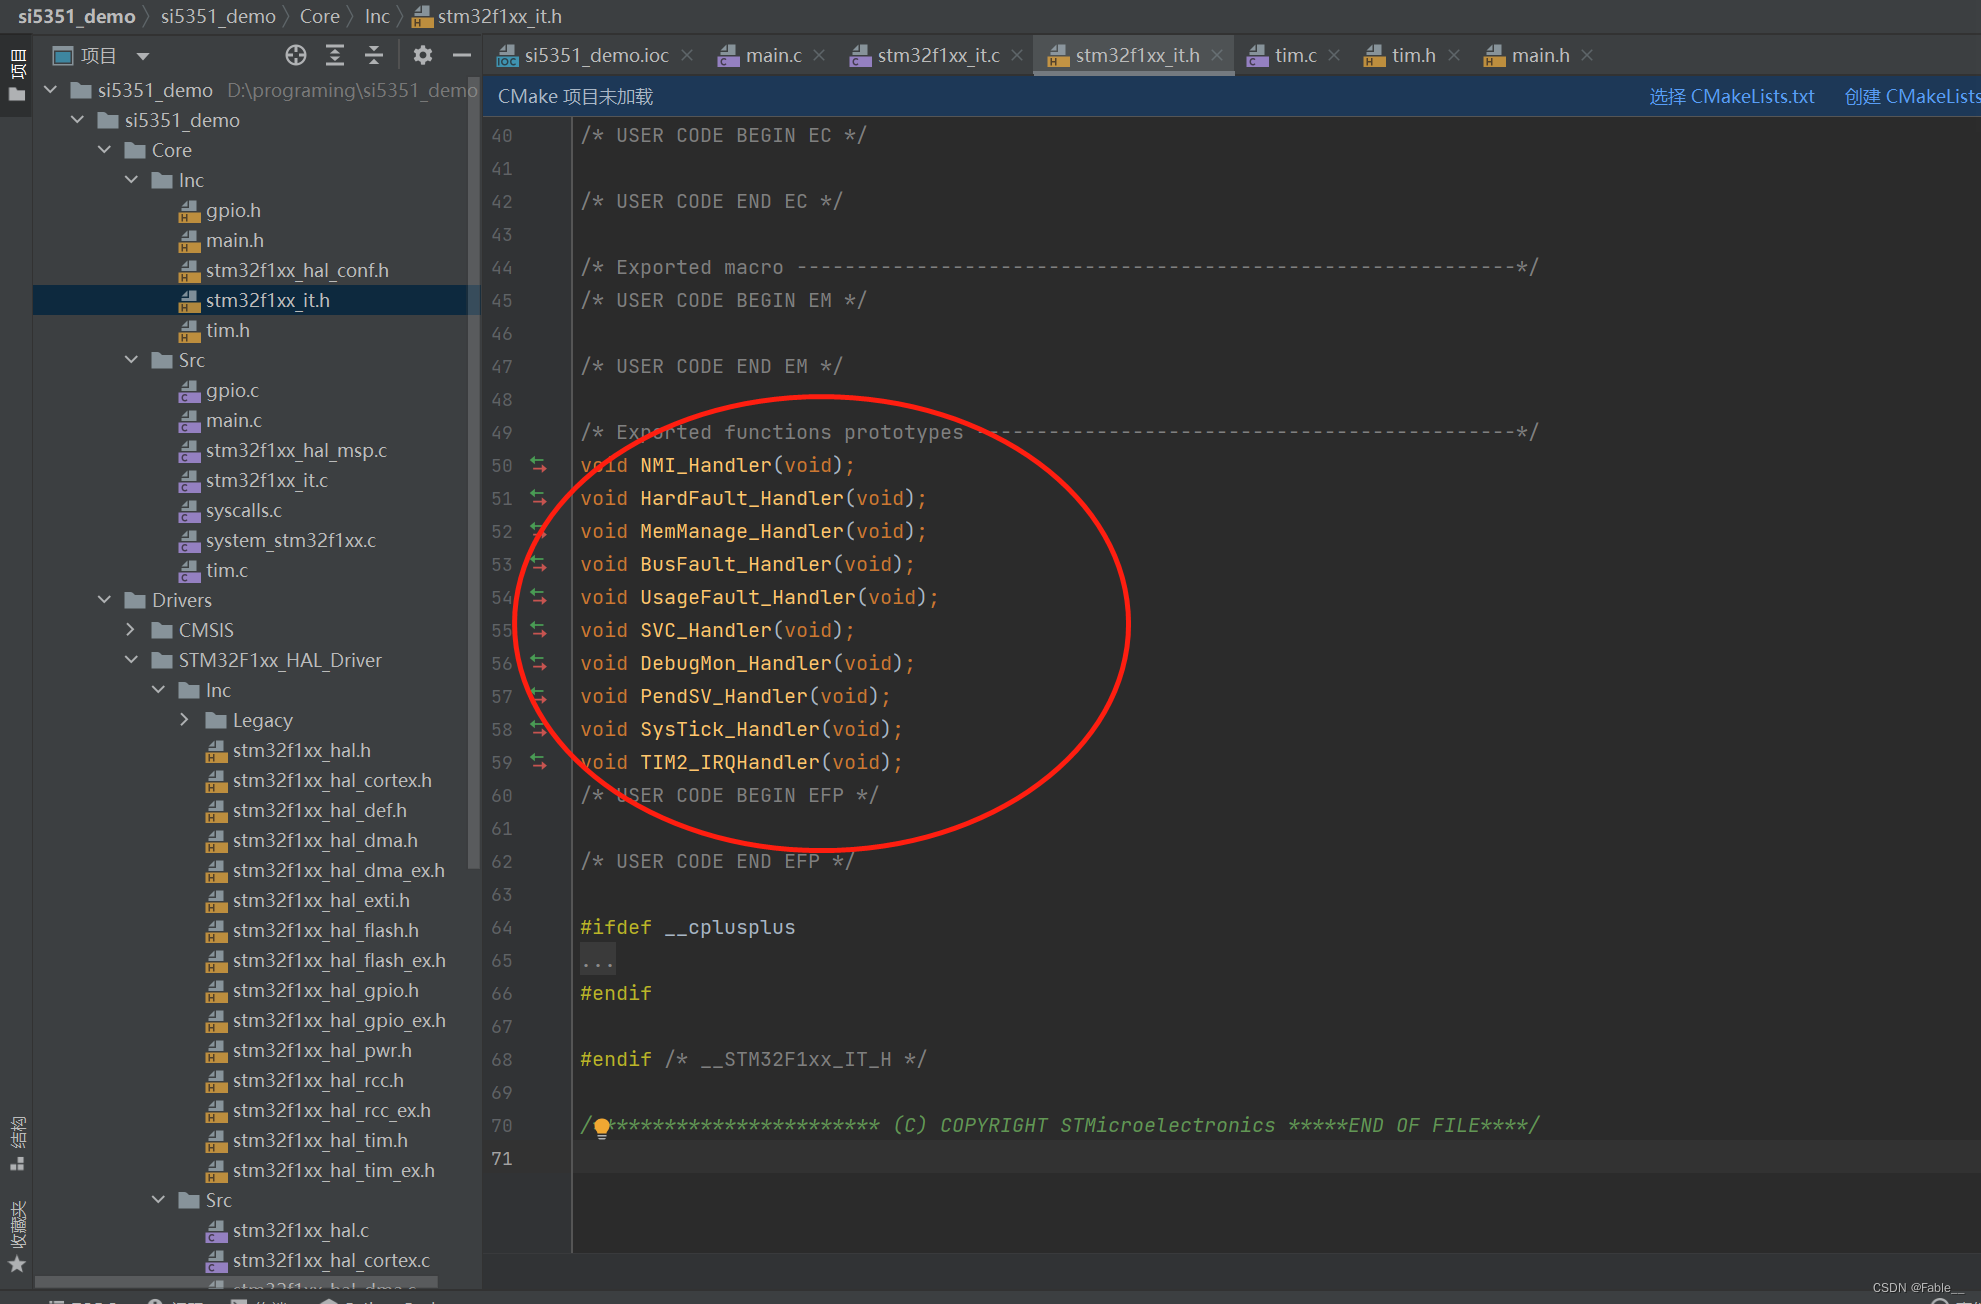Click the #ifdef __cplusplus directive
The height and width of the screenshot is (1304, 1981).
pos(687,928)
